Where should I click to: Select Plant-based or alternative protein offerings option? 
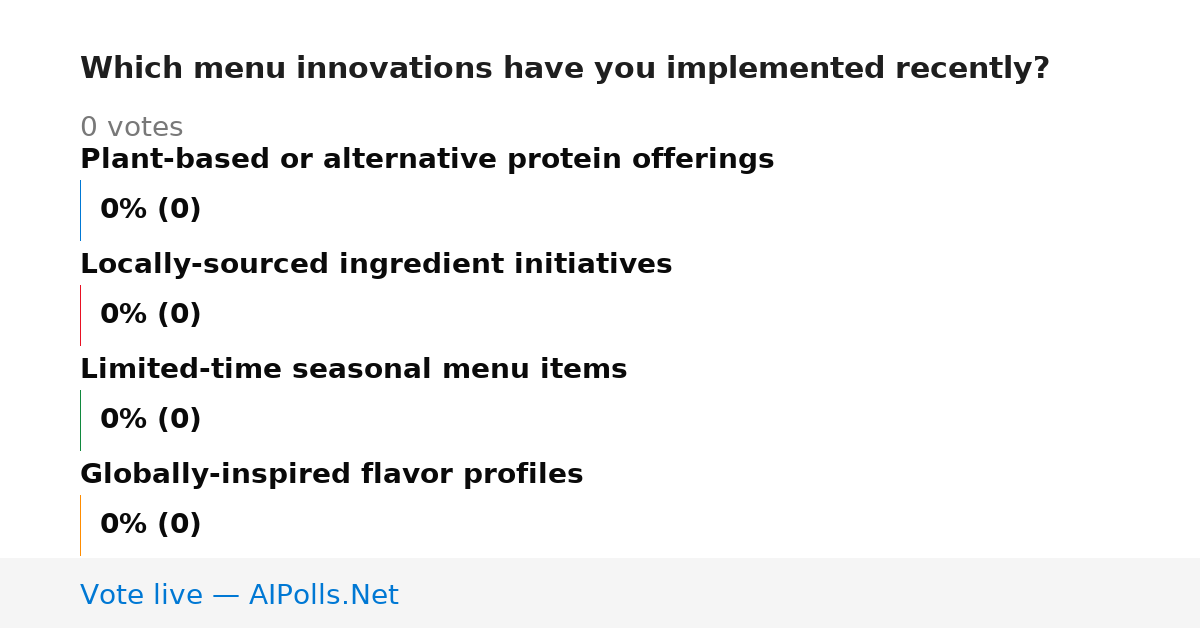coord(427,160)
